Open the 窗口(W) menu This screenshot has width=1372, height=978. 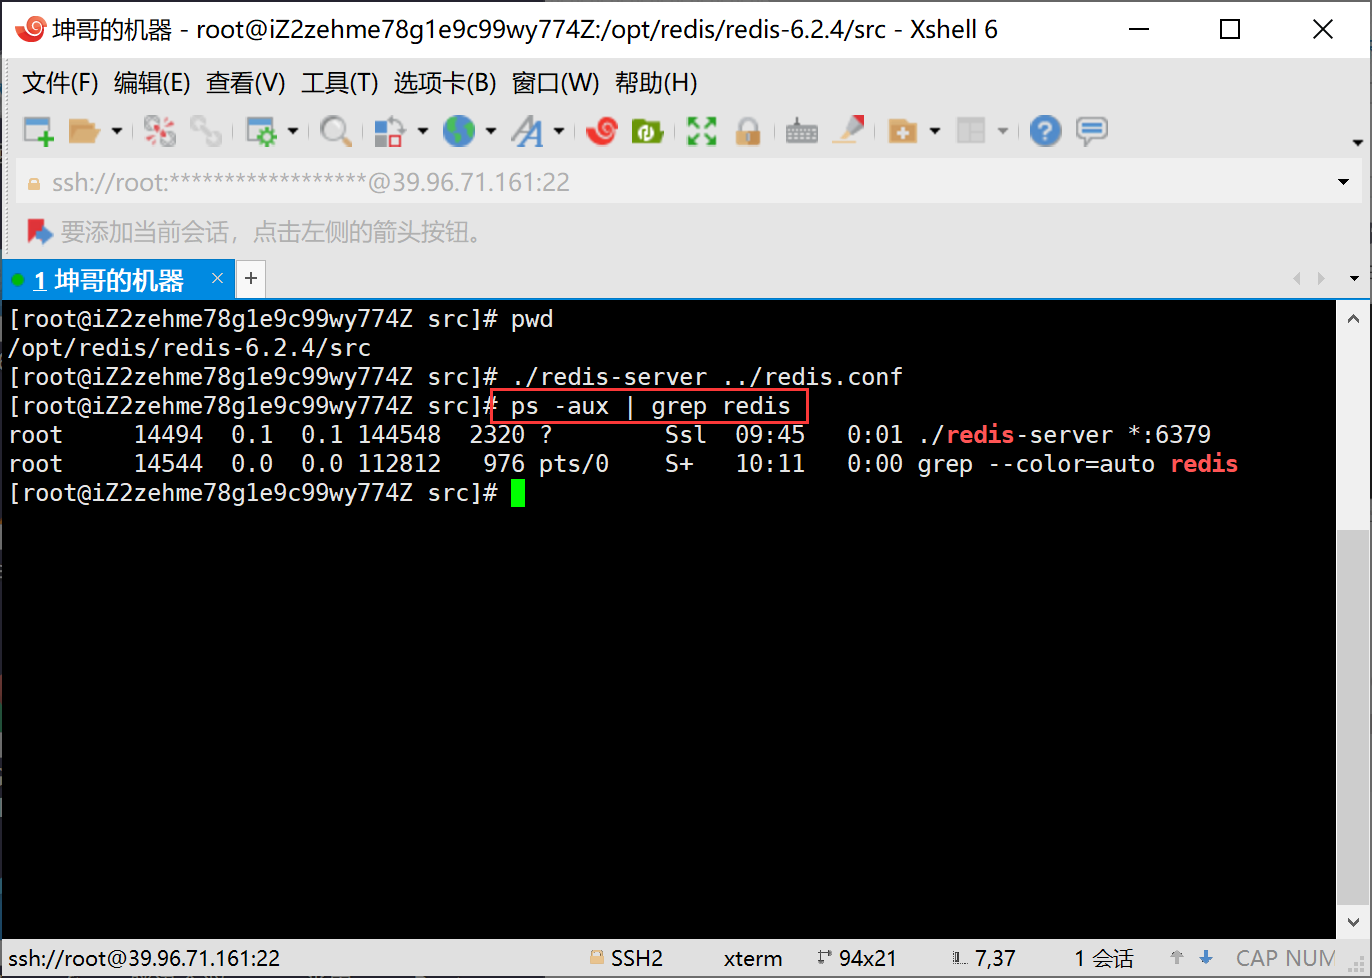point(555,83)
